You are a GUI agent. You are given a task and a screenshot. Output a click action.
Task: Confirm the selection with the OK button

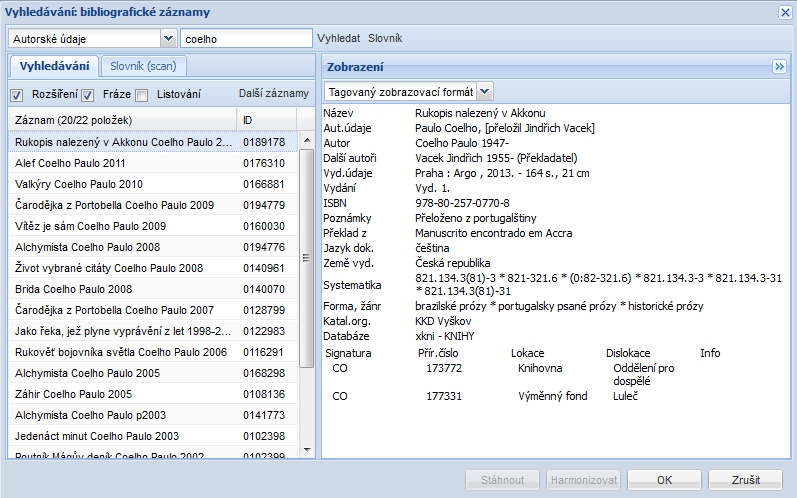point(663,479)
